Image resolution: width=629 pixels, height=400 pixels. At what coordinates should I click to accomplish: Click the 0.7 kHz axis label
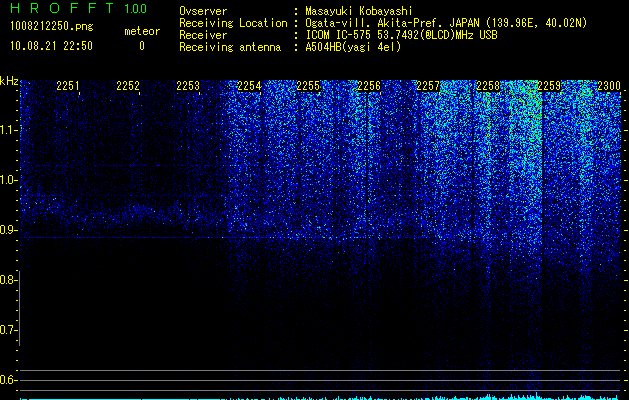pyautogui.click(x=8, y=330)
